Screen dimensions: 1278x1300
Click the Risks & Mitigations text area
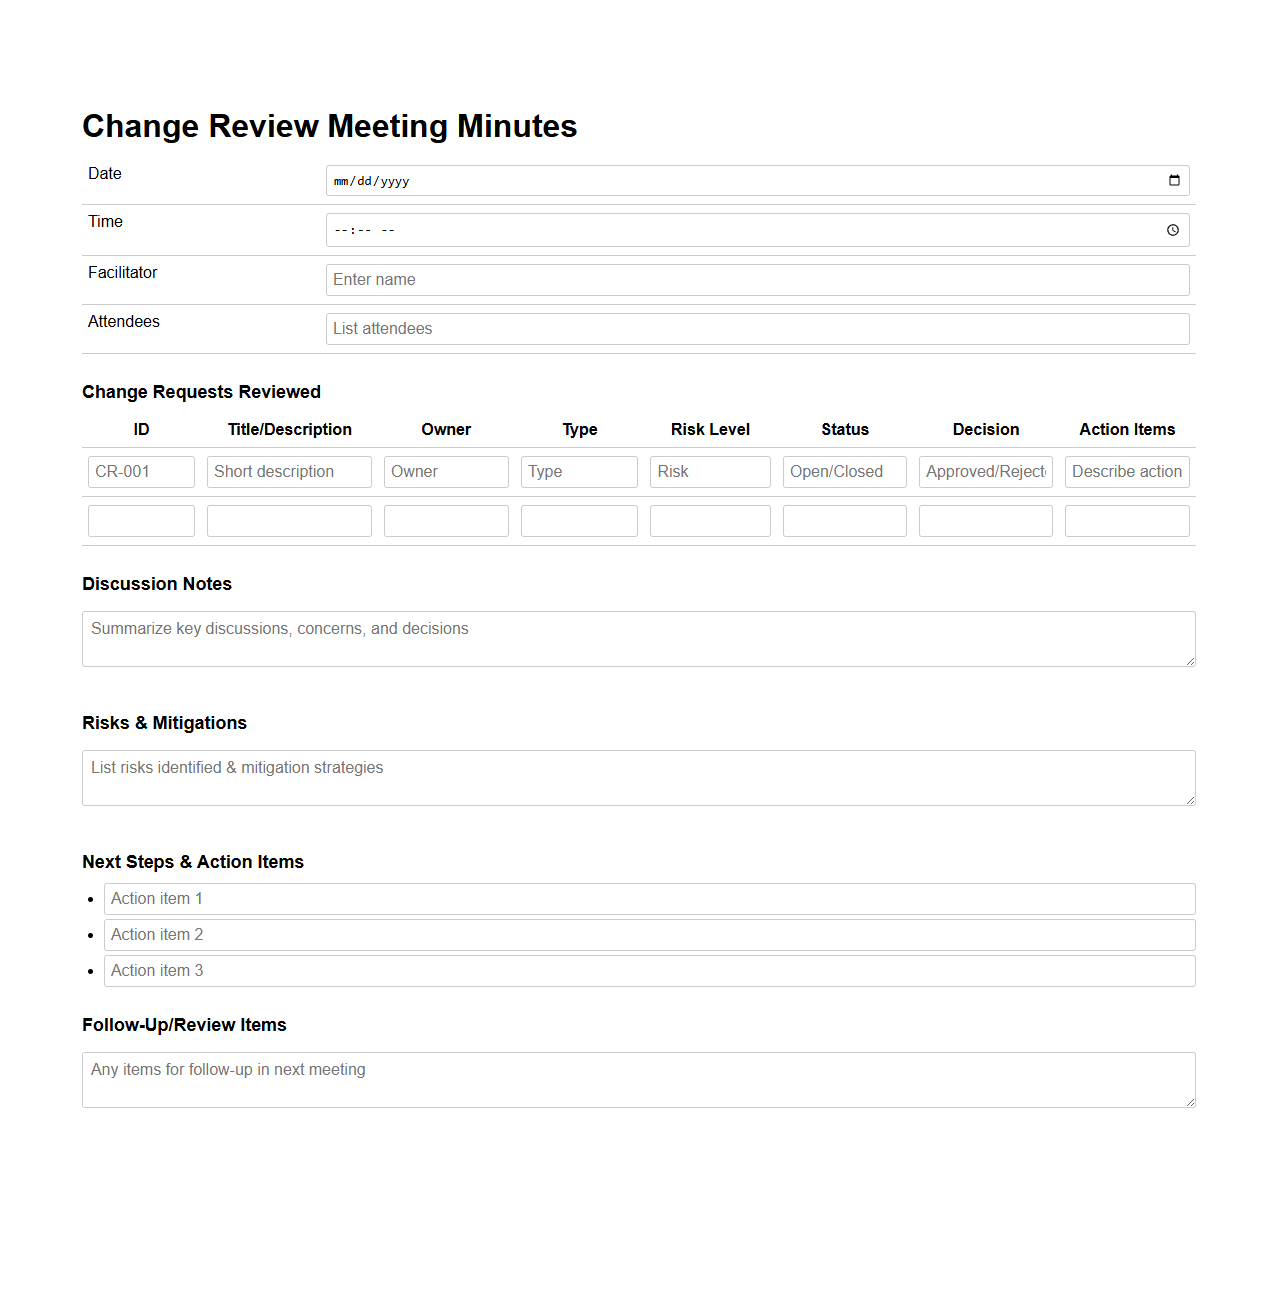pyautogui.click(x=638, y=777)
